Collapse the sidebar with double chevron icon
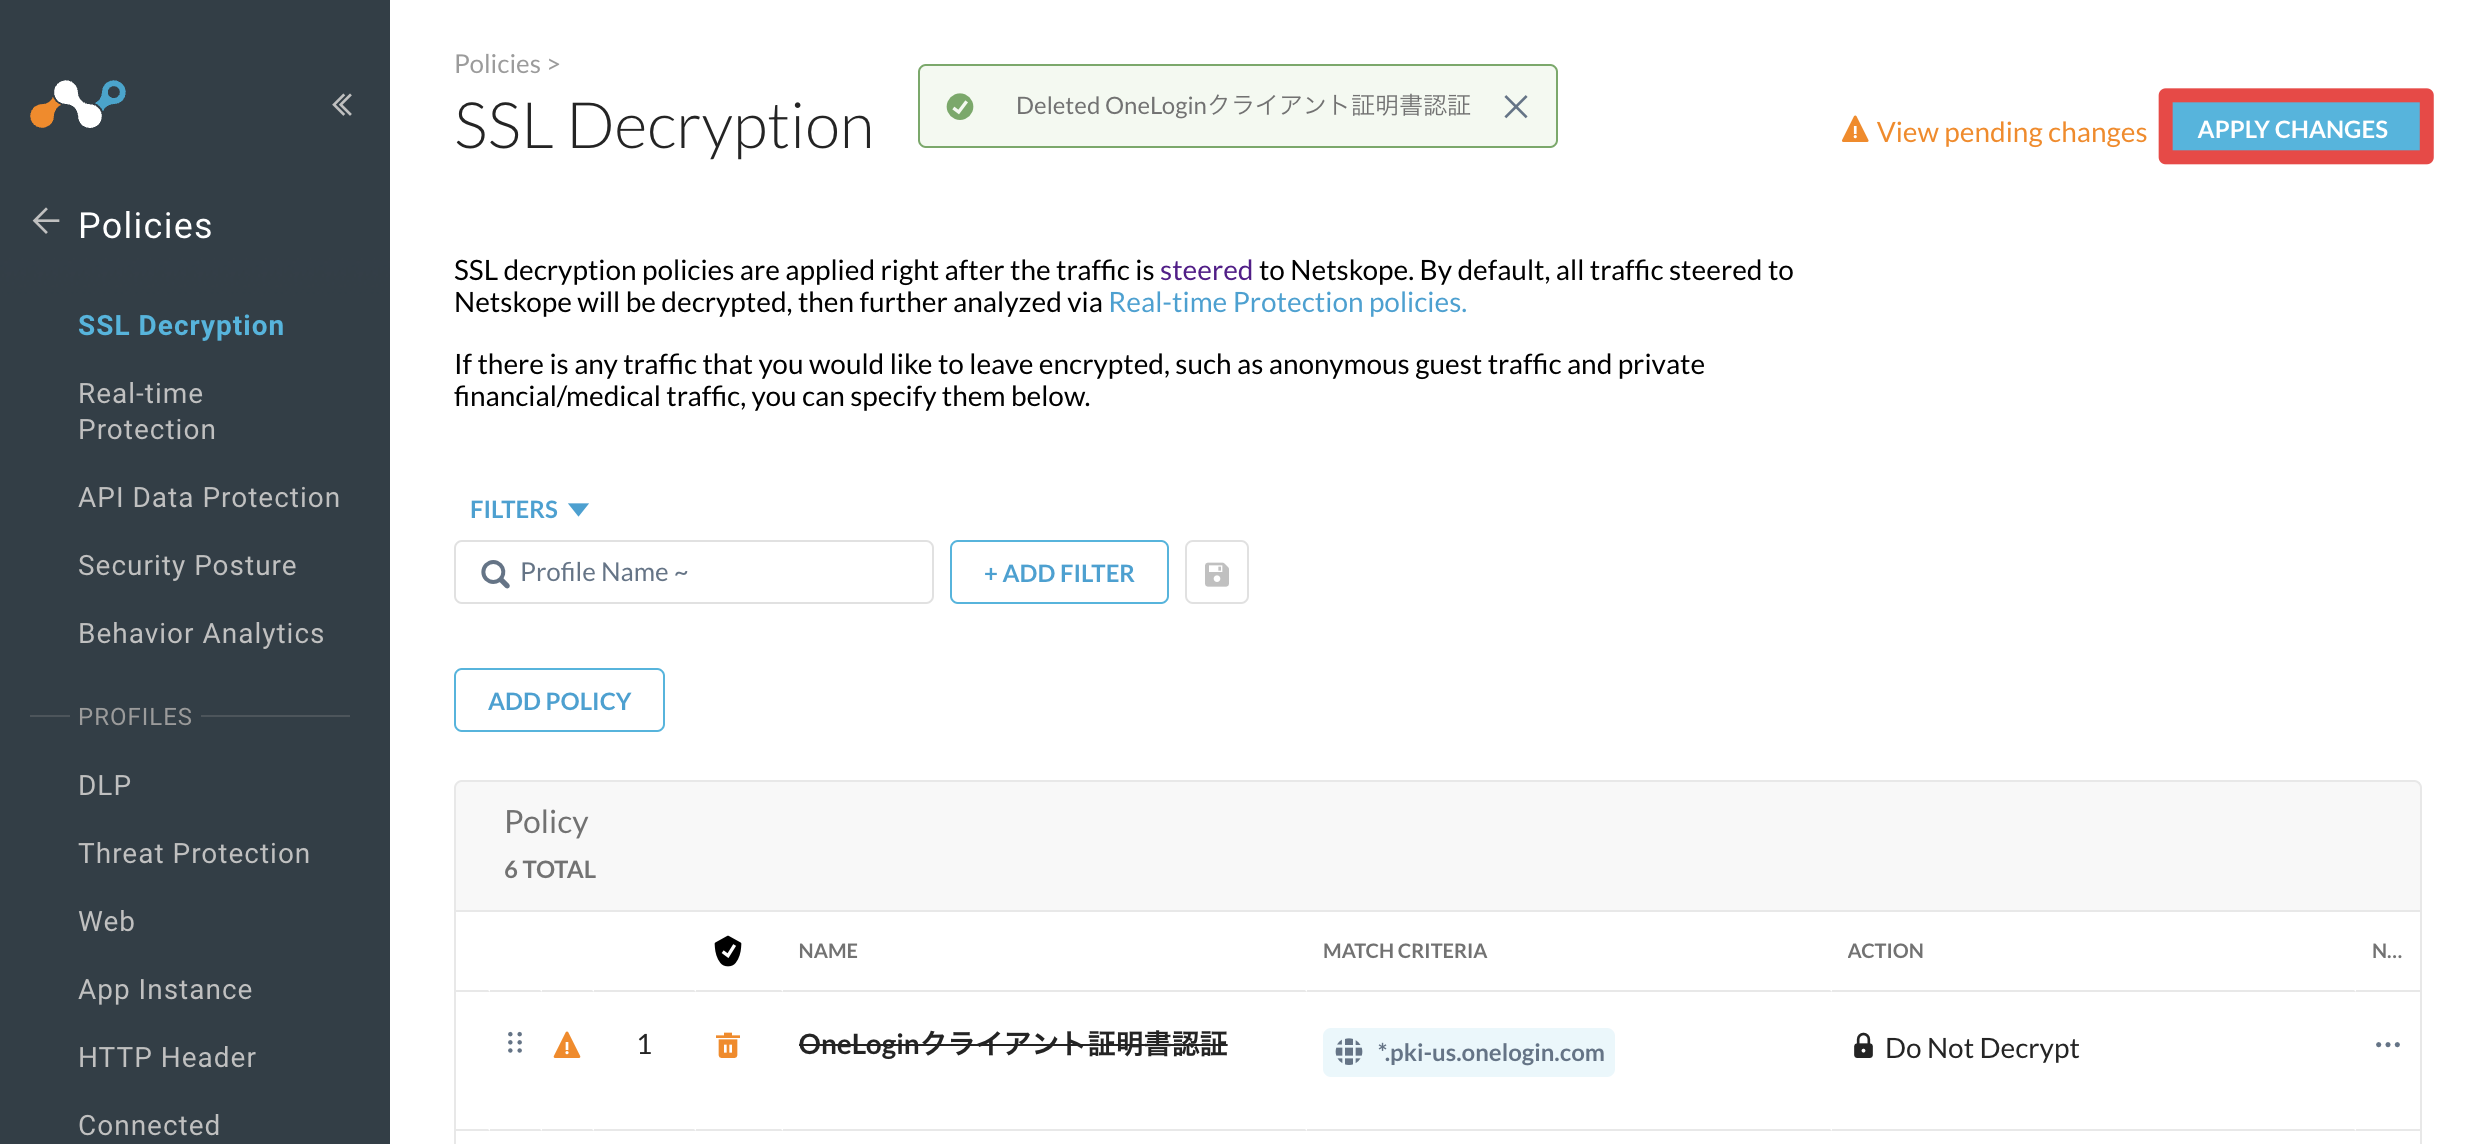 pyautogui.click(x=342, y=105)
